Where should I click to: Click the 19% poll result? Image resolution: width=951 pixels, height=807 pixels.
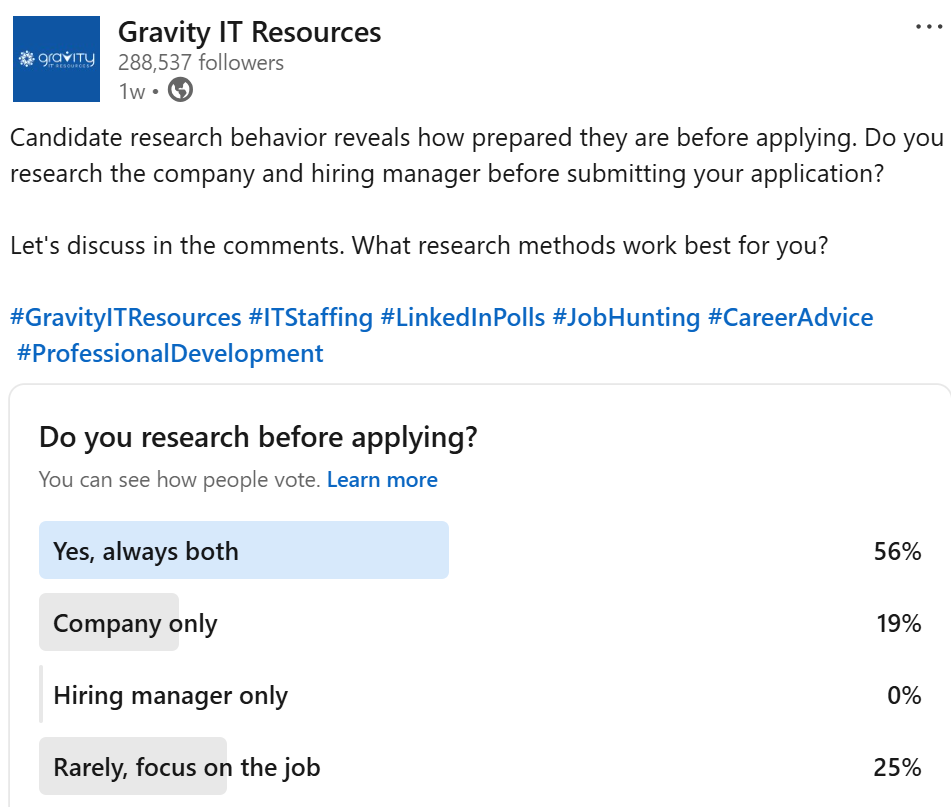click(x=897, y=624)
